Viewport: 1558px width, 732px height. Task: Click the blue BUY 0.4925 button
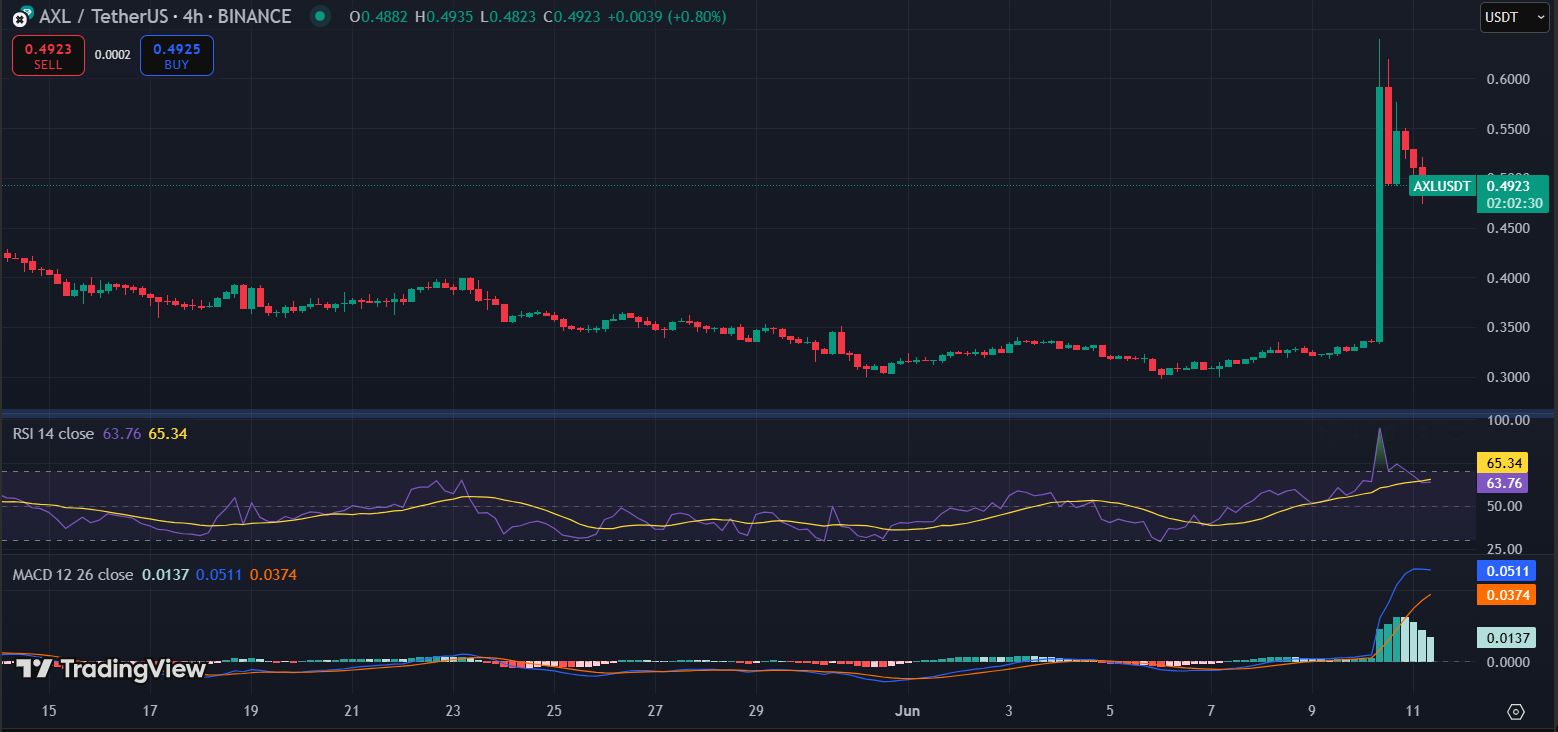[x=177, y=56]
